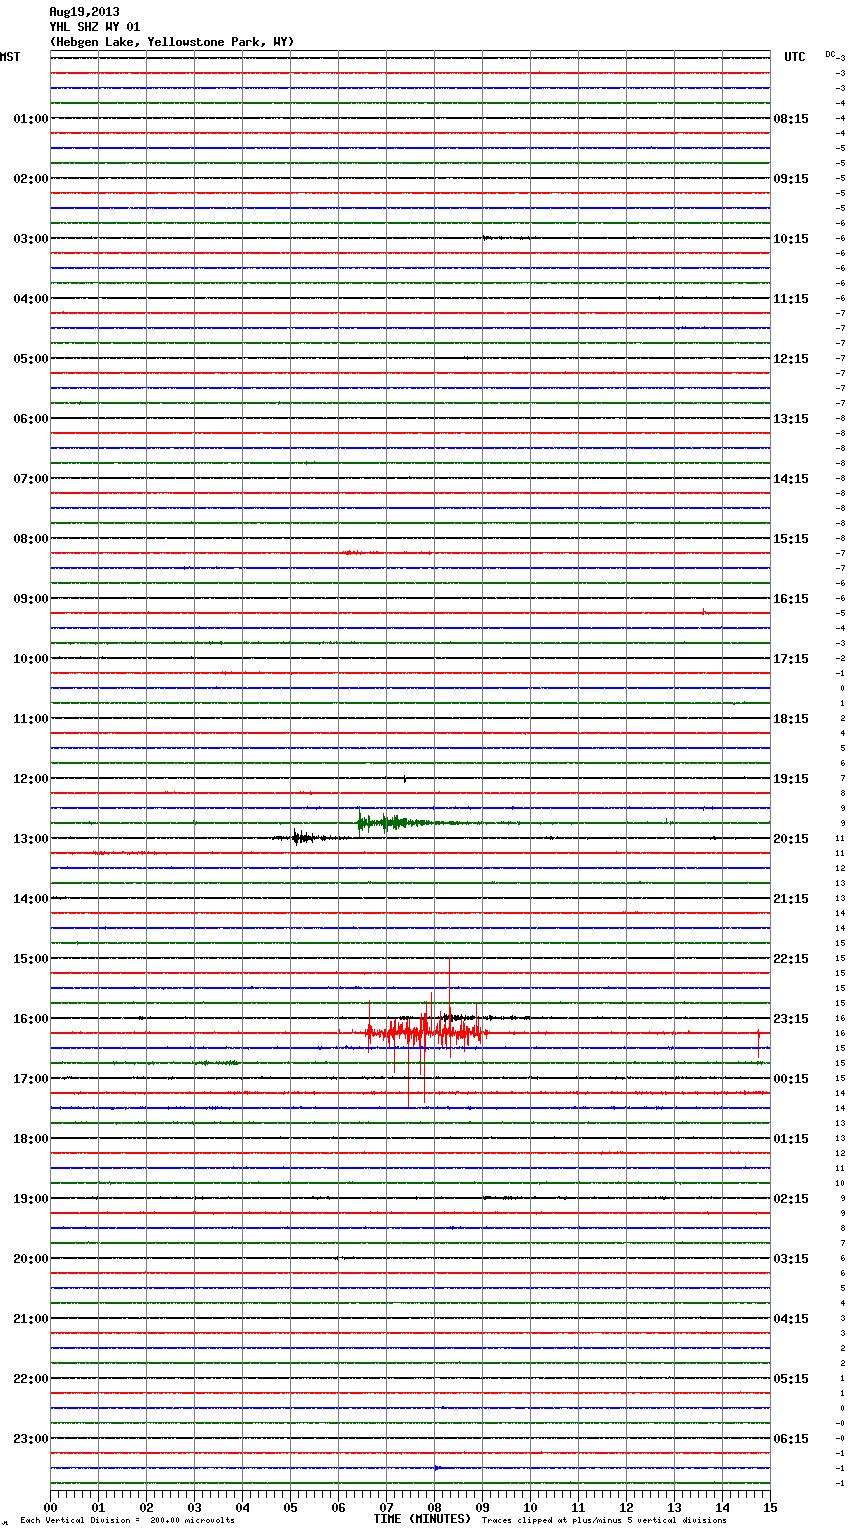Screen dimensions: 850x1534
Task: Select the 08:00 MST hour label
Action: [x=31, y=539]
